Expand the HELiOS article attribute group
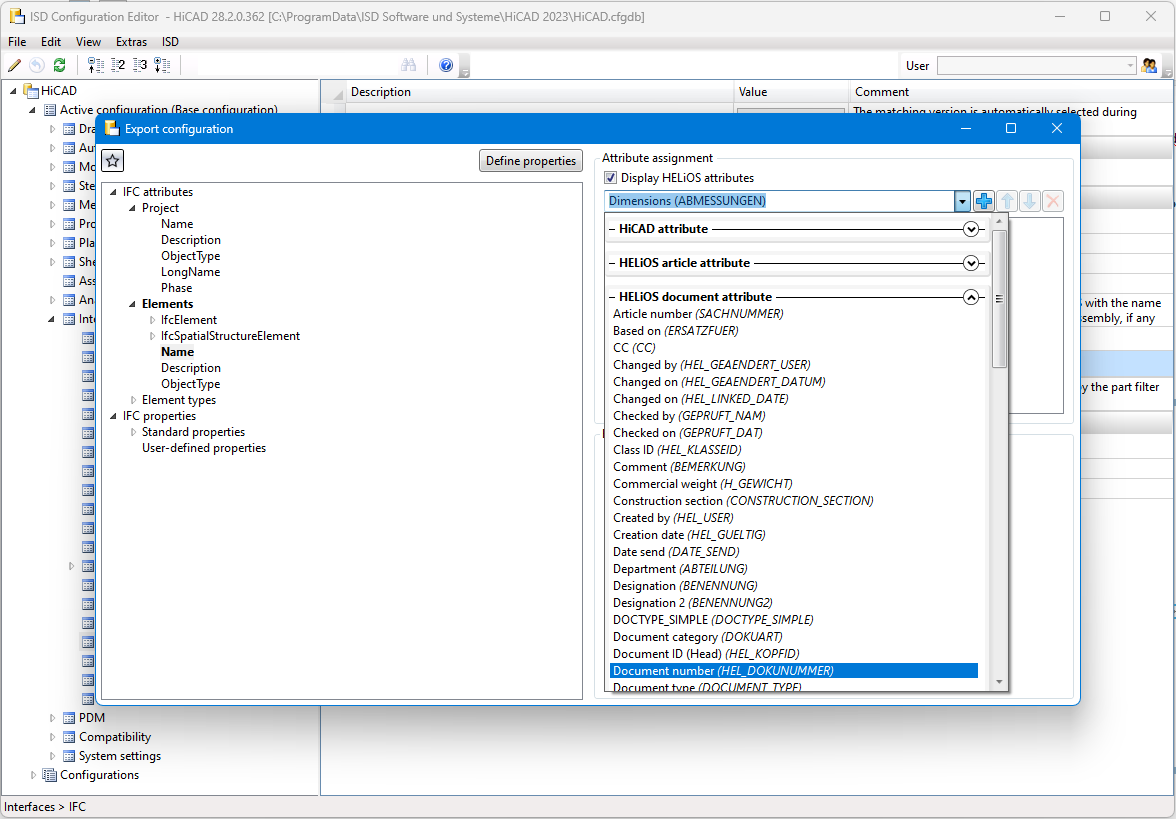This screenshot has height=819, width=1176. pyautogui.click(x=970, y=263)
